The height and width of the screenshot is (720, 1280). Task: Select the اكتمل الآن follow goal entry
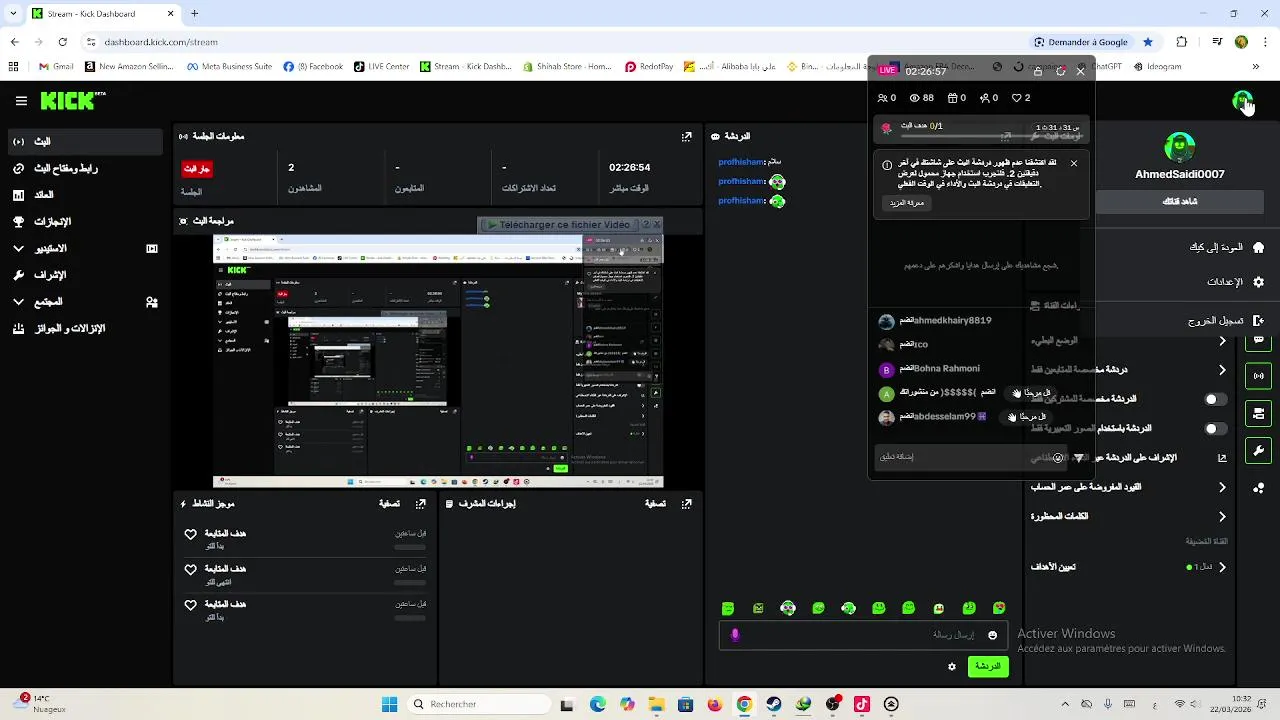pos(305,575)
